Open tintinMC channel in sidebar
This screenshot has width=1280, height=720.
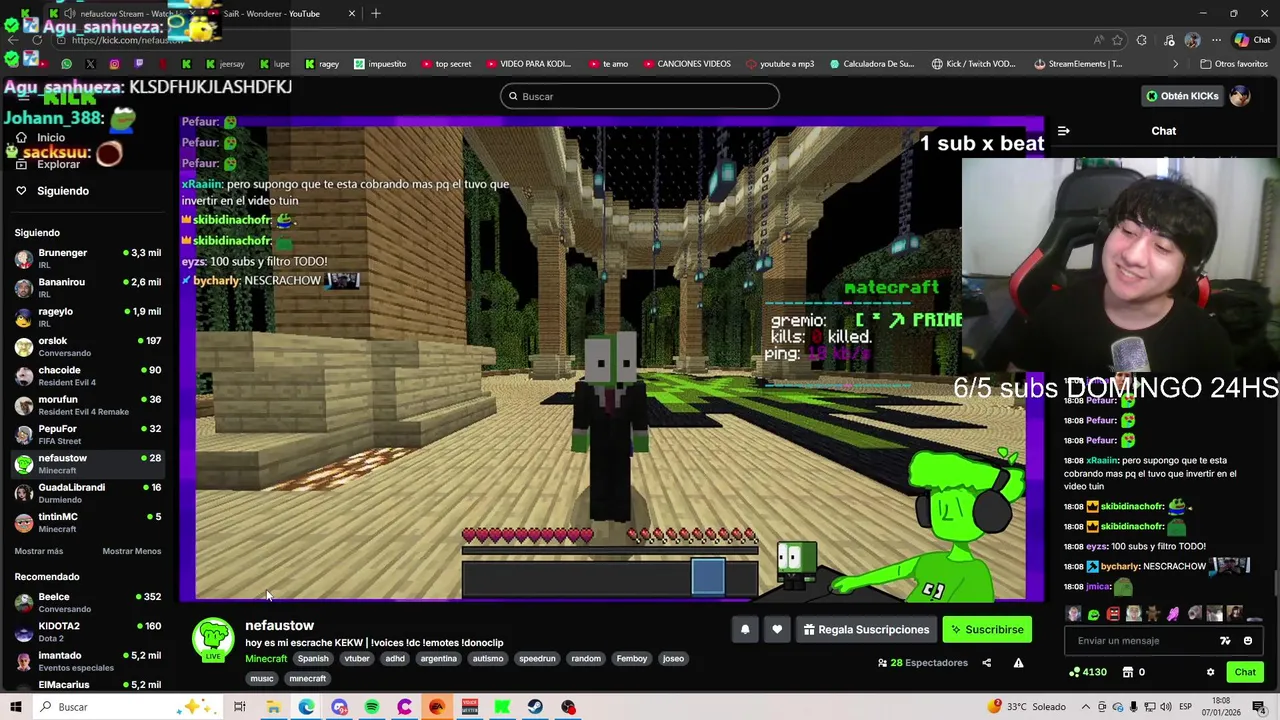pyautogui.click(x=88, y=522)
